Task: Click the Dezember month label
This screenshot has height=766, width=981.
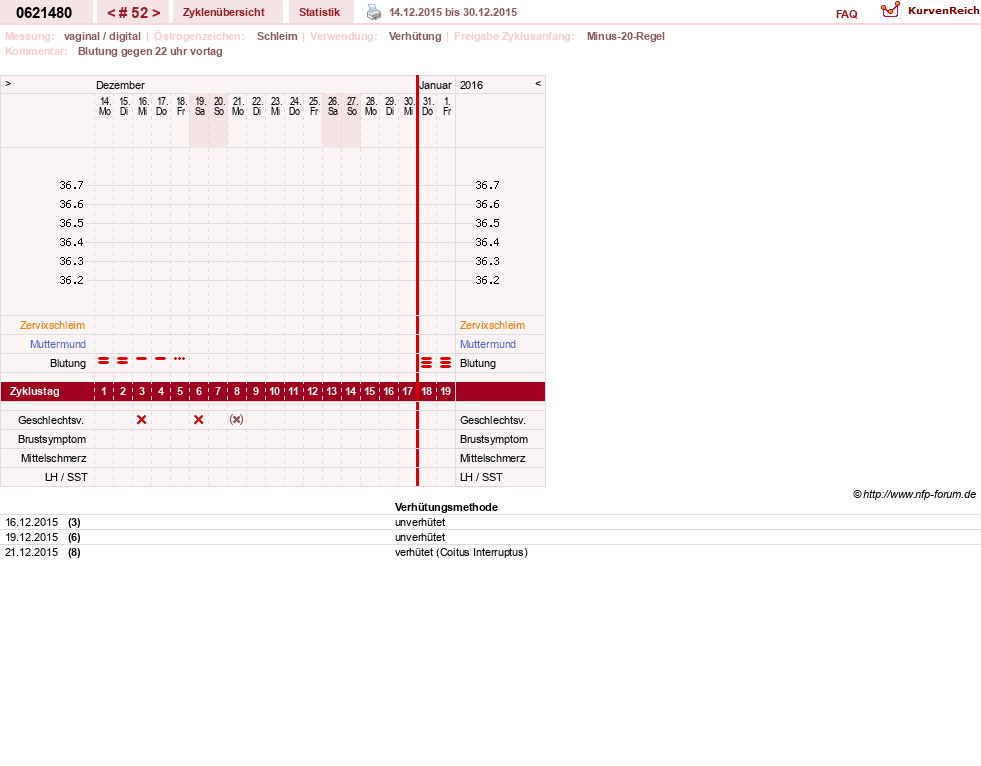Action: [120, 85]
